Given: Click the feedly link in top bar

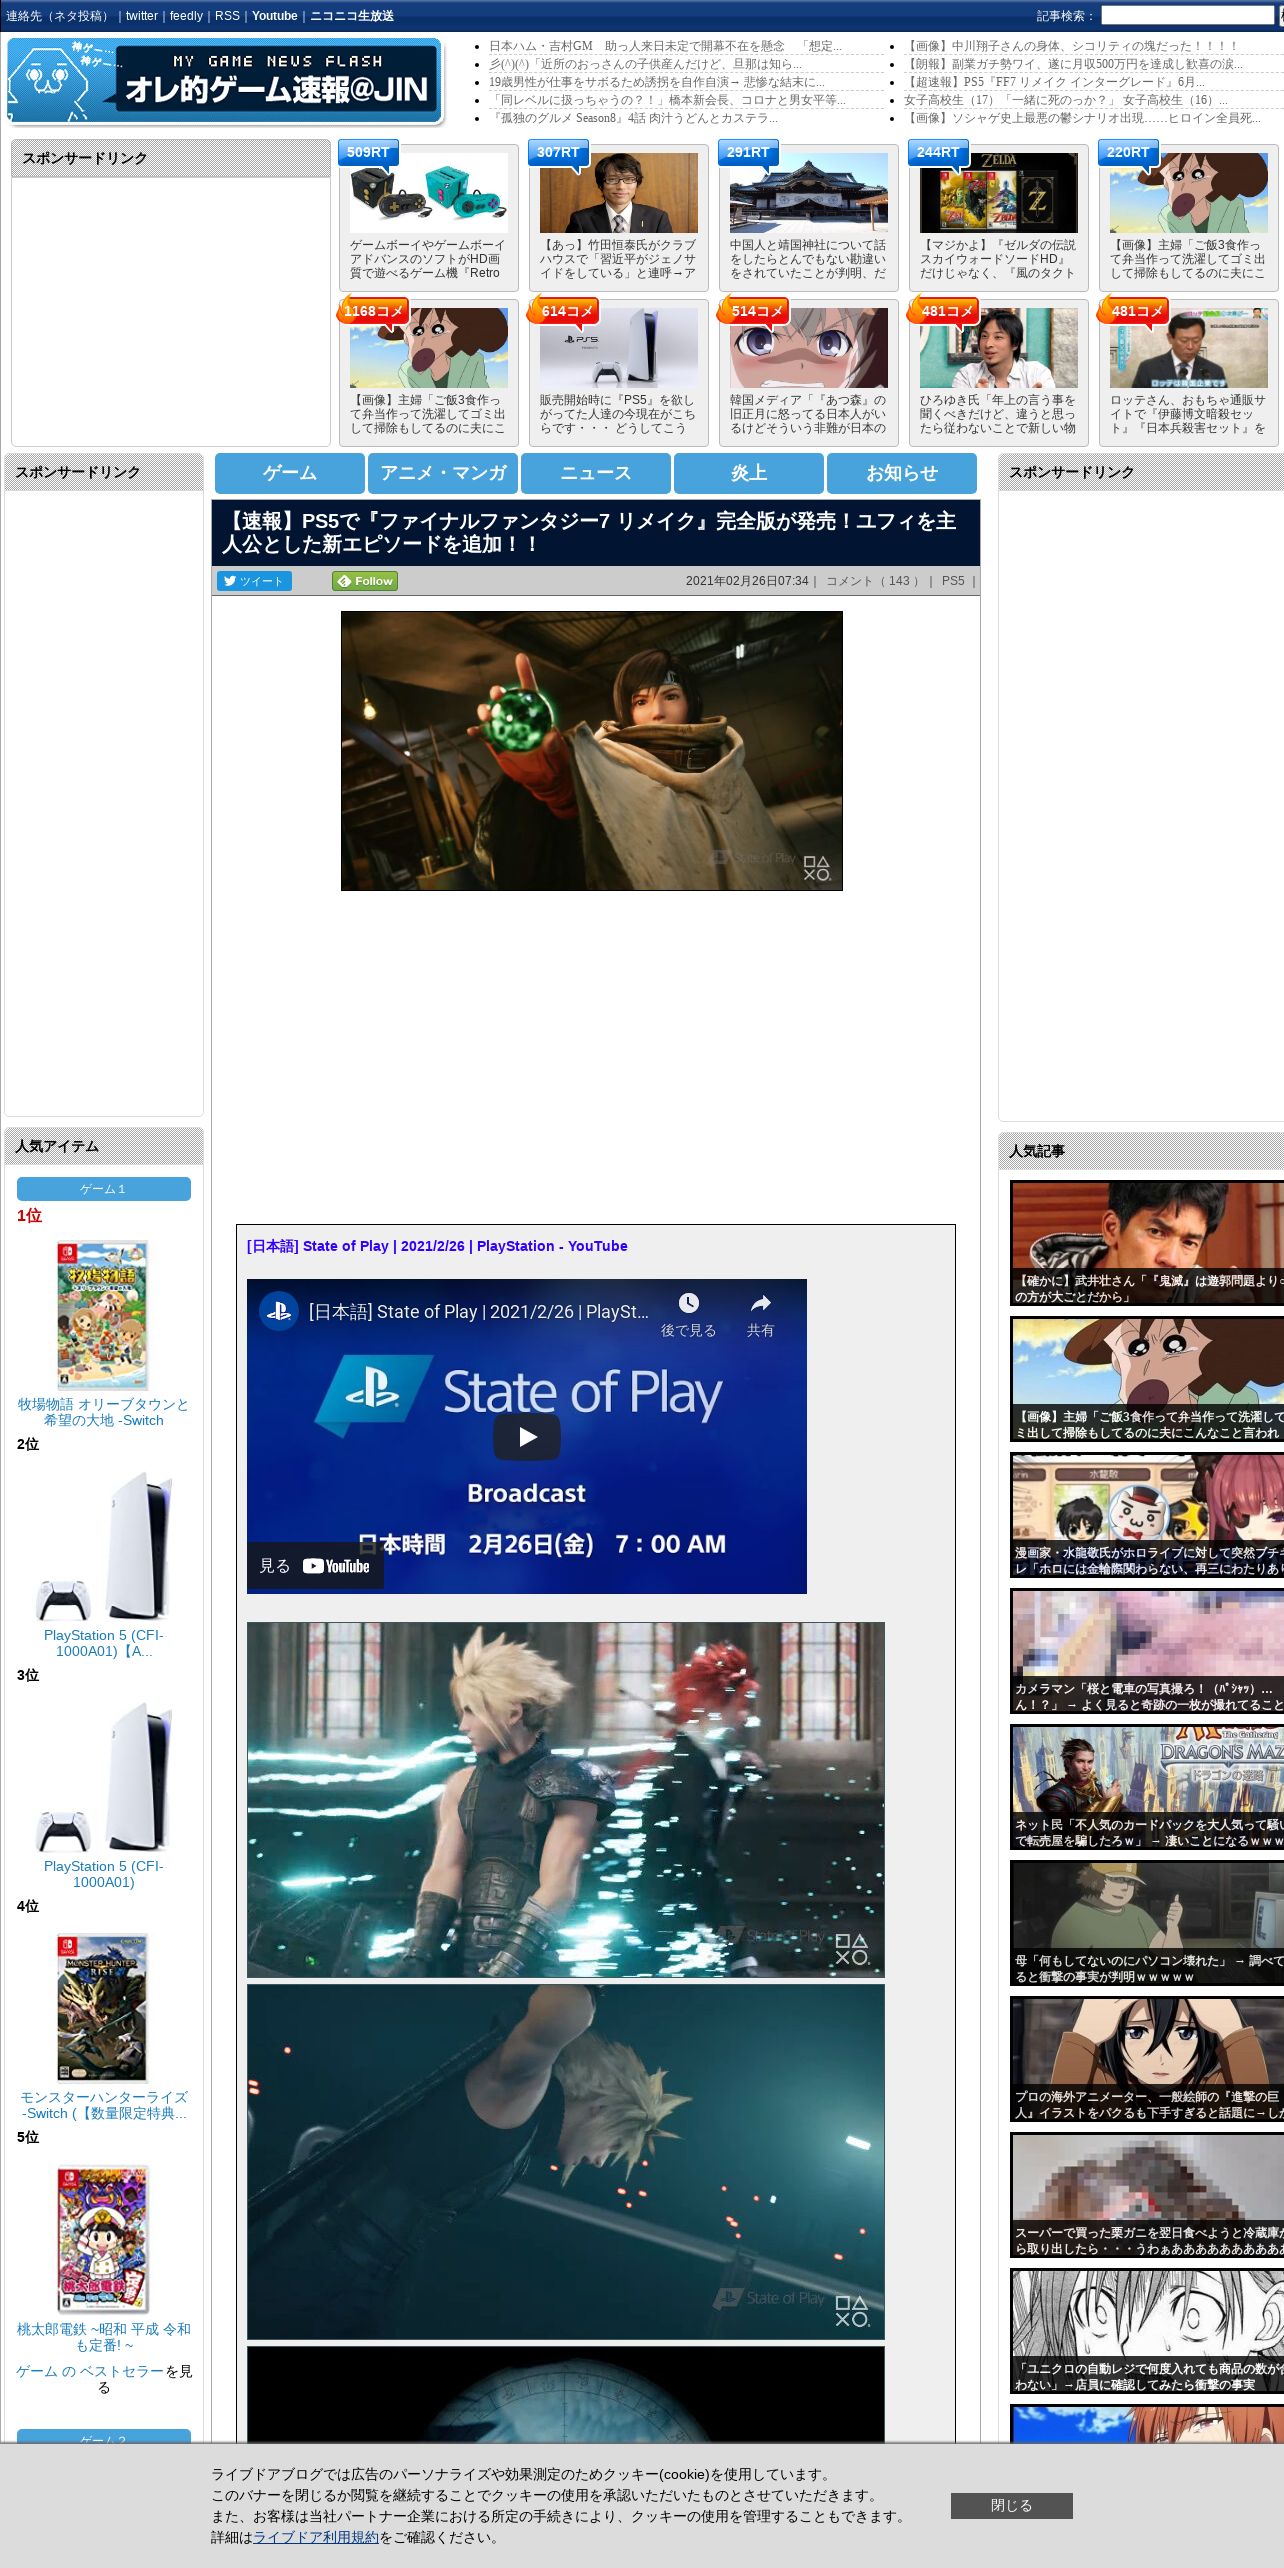Looking at the screenshot, I should [186, 16].
